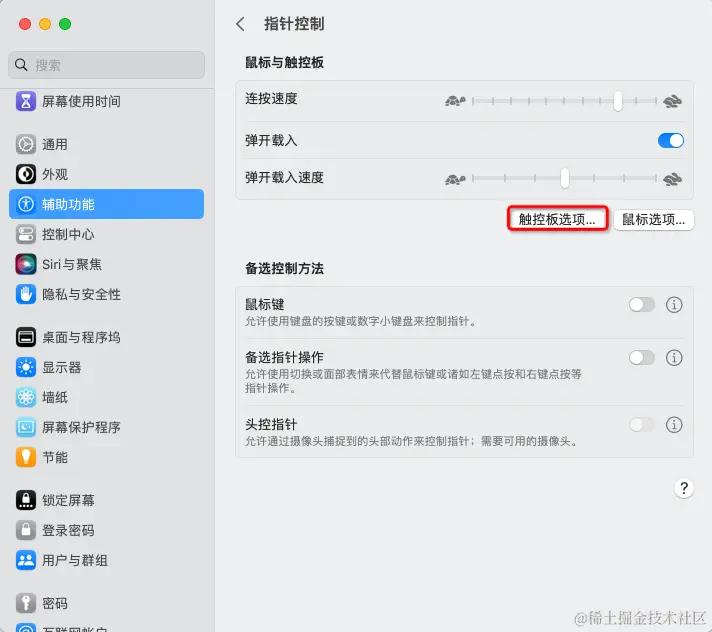Click the 用户与群组 people icon

[26, 560]
